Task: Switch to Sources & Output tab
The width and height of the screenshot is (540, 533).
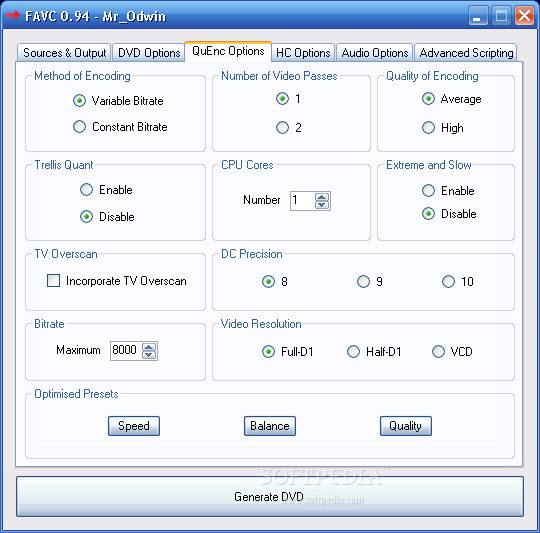Action: [x=64, y=53]
